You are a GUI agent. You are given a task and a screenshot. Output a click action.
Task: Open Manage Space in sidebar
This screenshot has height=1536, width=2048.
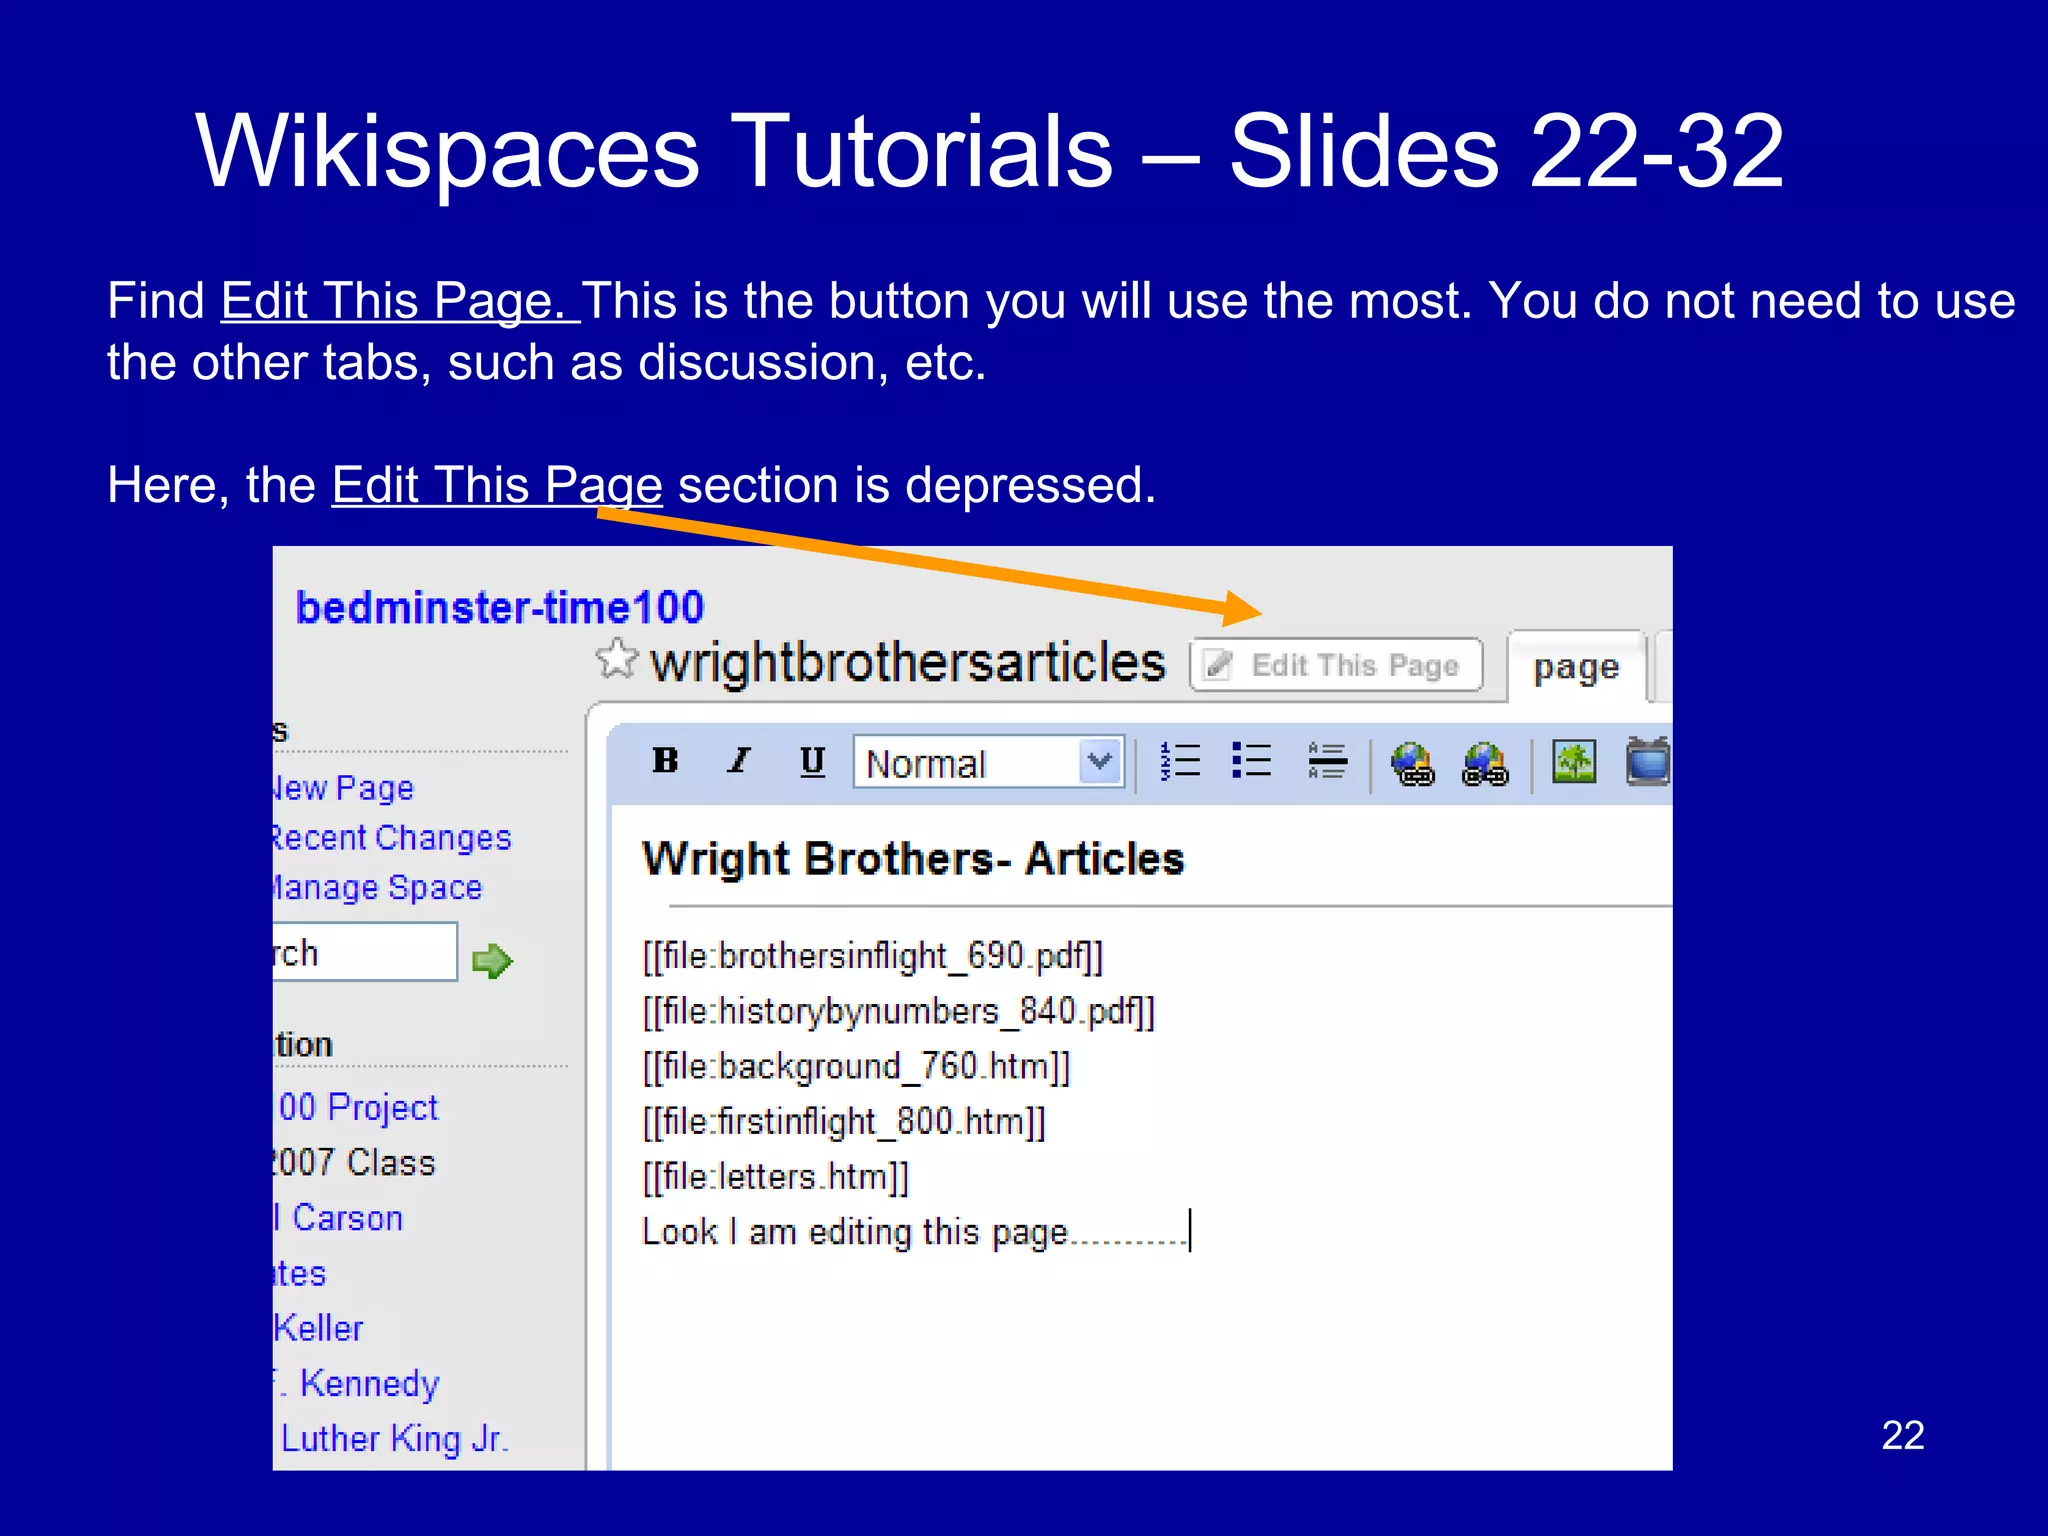377,888
